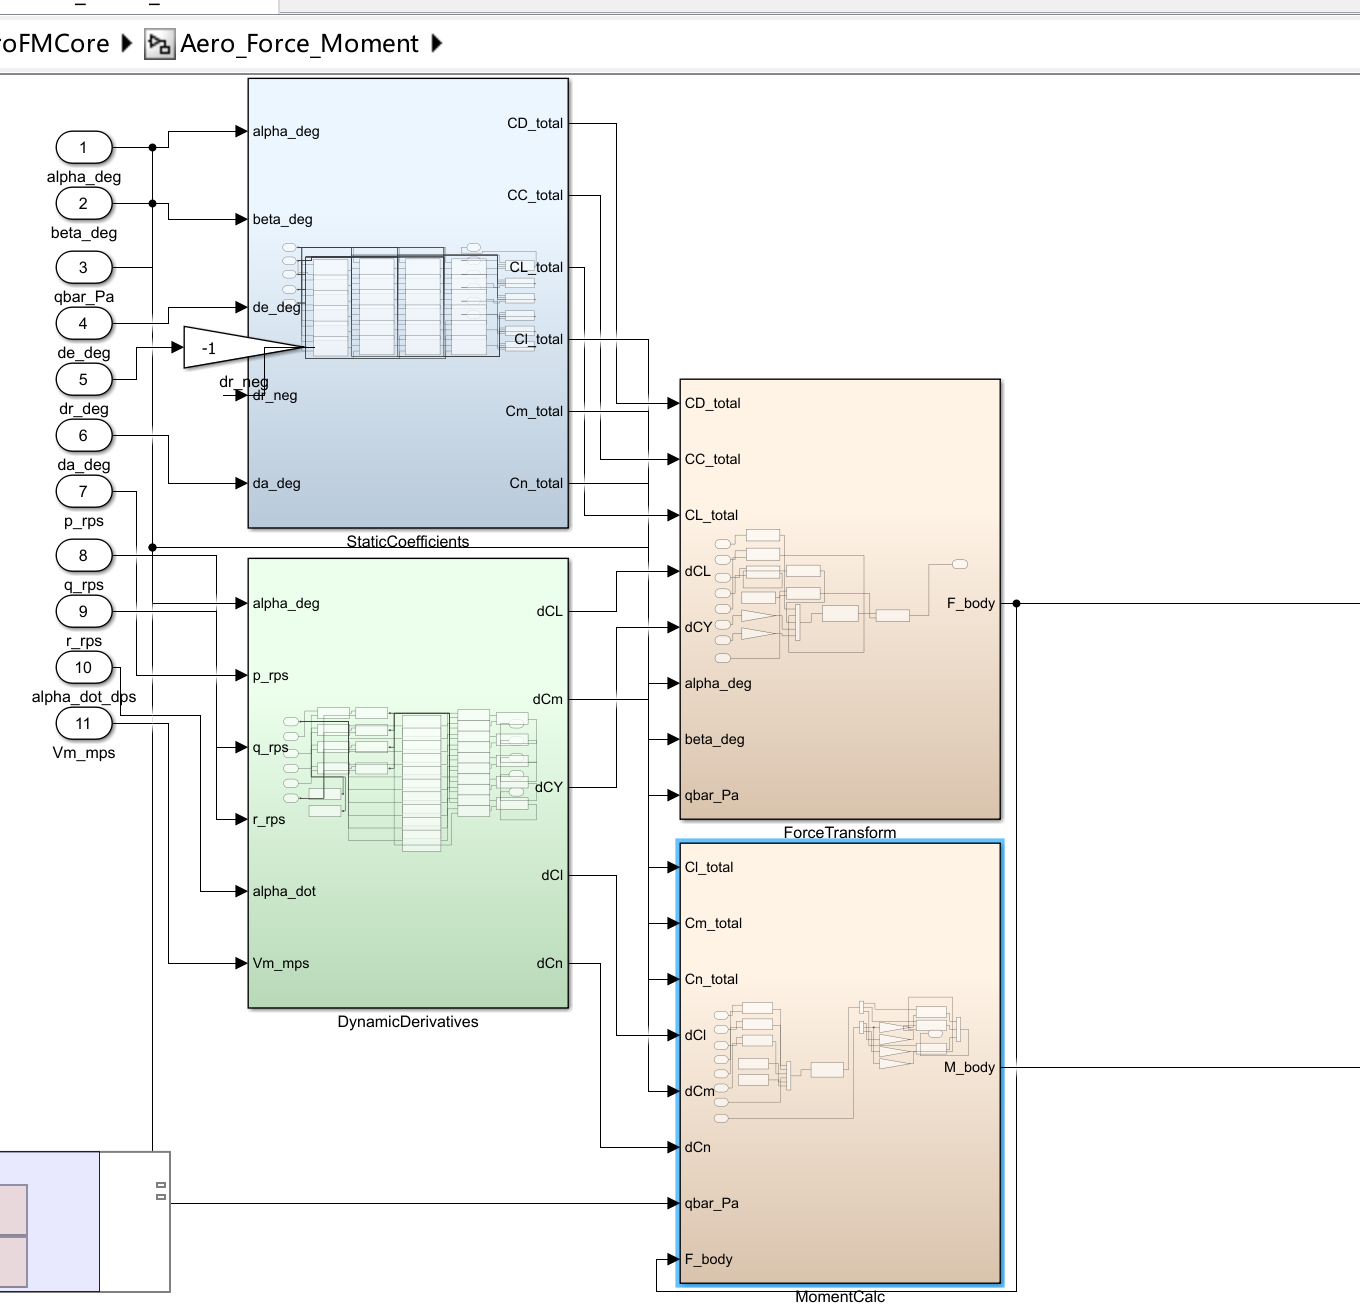Viewport: 1360px width, 1308px height.
Task: Click CC_total input port of ForceTransform
Action: (712, 460)
